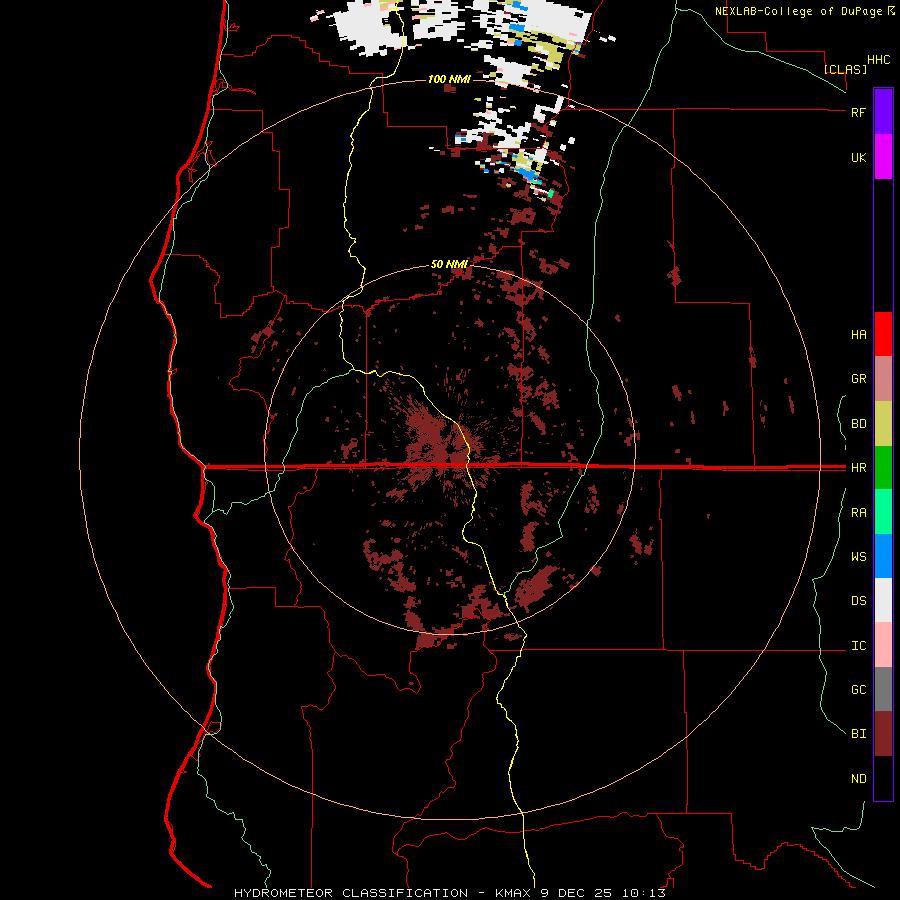Click the NEXLAB-College of DuPage text
This screenshot has height=900, width=900.
click(x=798, y=11)
